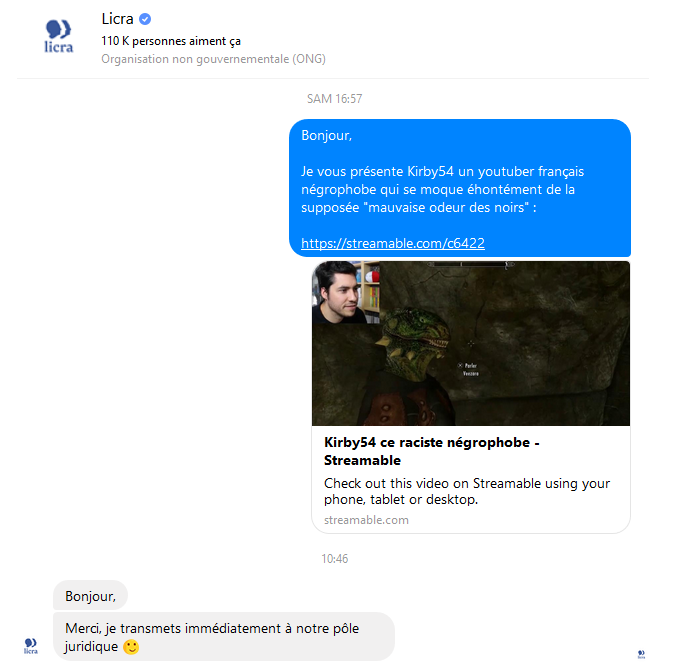The width and height of the screenshot is (679, 671).
Task: Click the smiley emoji in Licra's reply
Action: [131, 647]
